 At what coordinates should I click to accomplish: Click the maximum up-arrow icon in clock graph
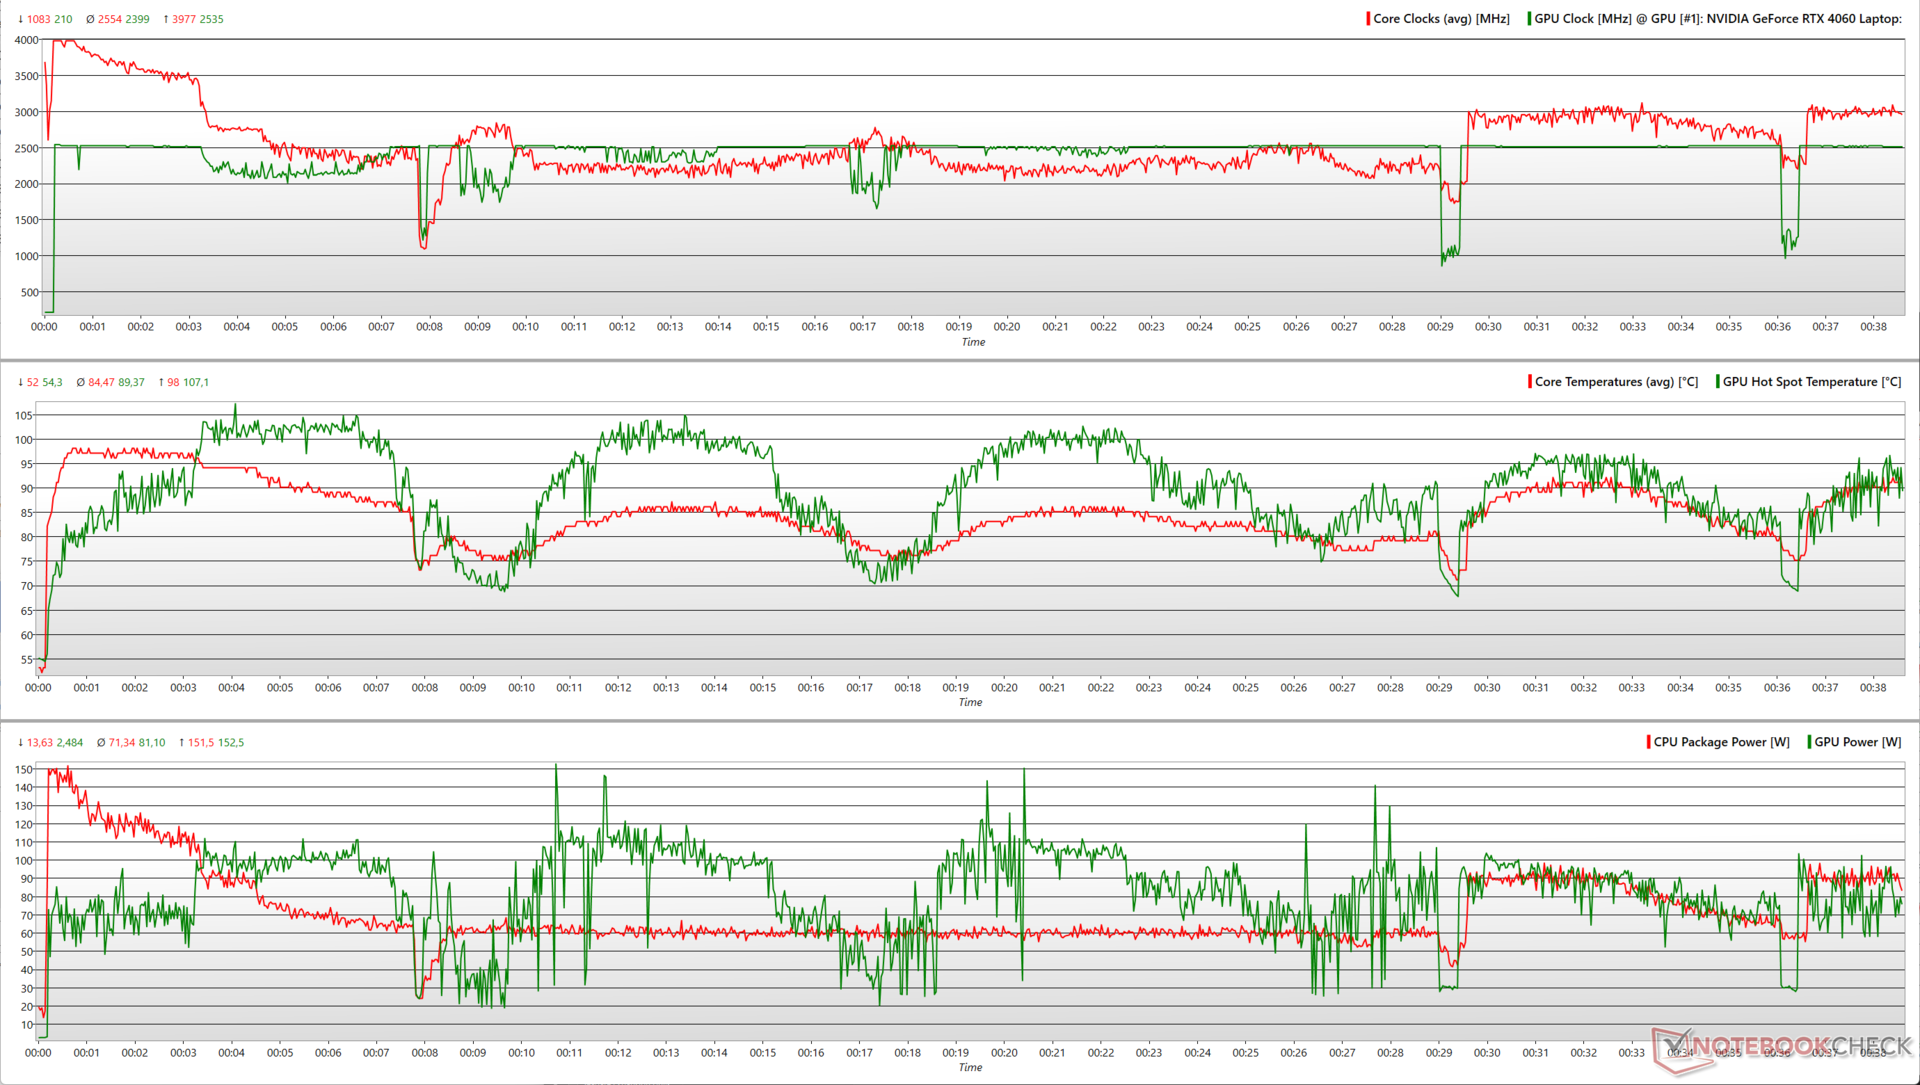tap(165, 19)
